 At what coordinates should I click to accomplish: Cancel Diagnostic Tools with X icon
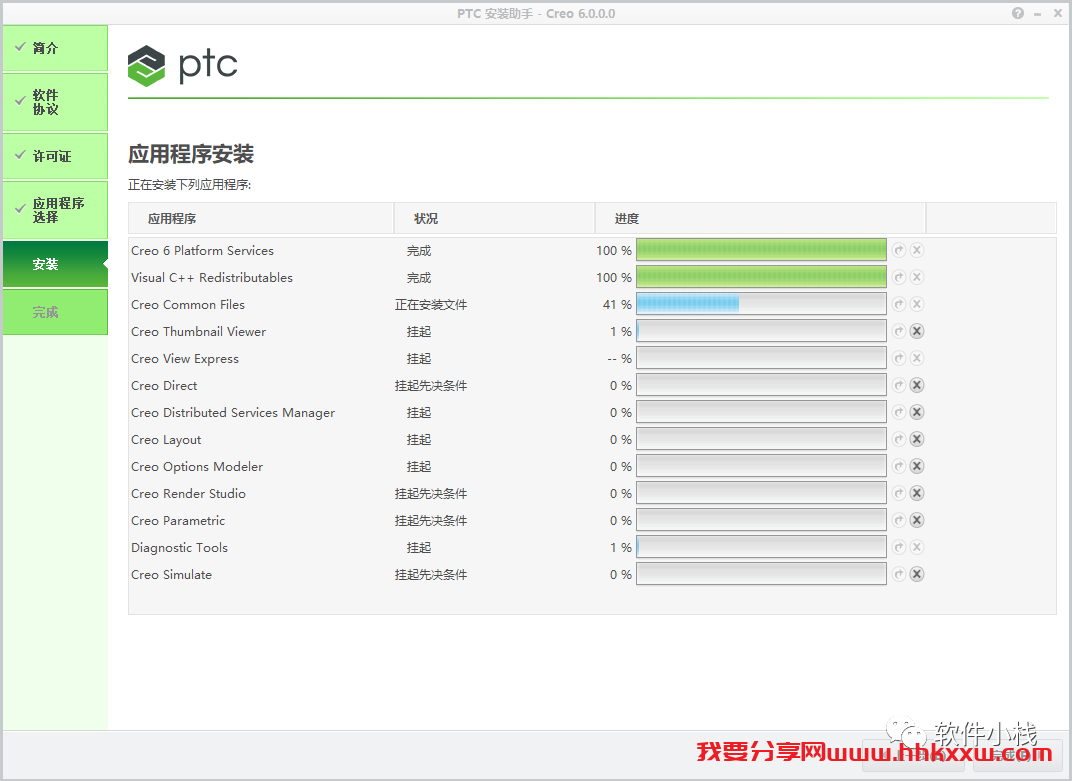click(917, 547)
